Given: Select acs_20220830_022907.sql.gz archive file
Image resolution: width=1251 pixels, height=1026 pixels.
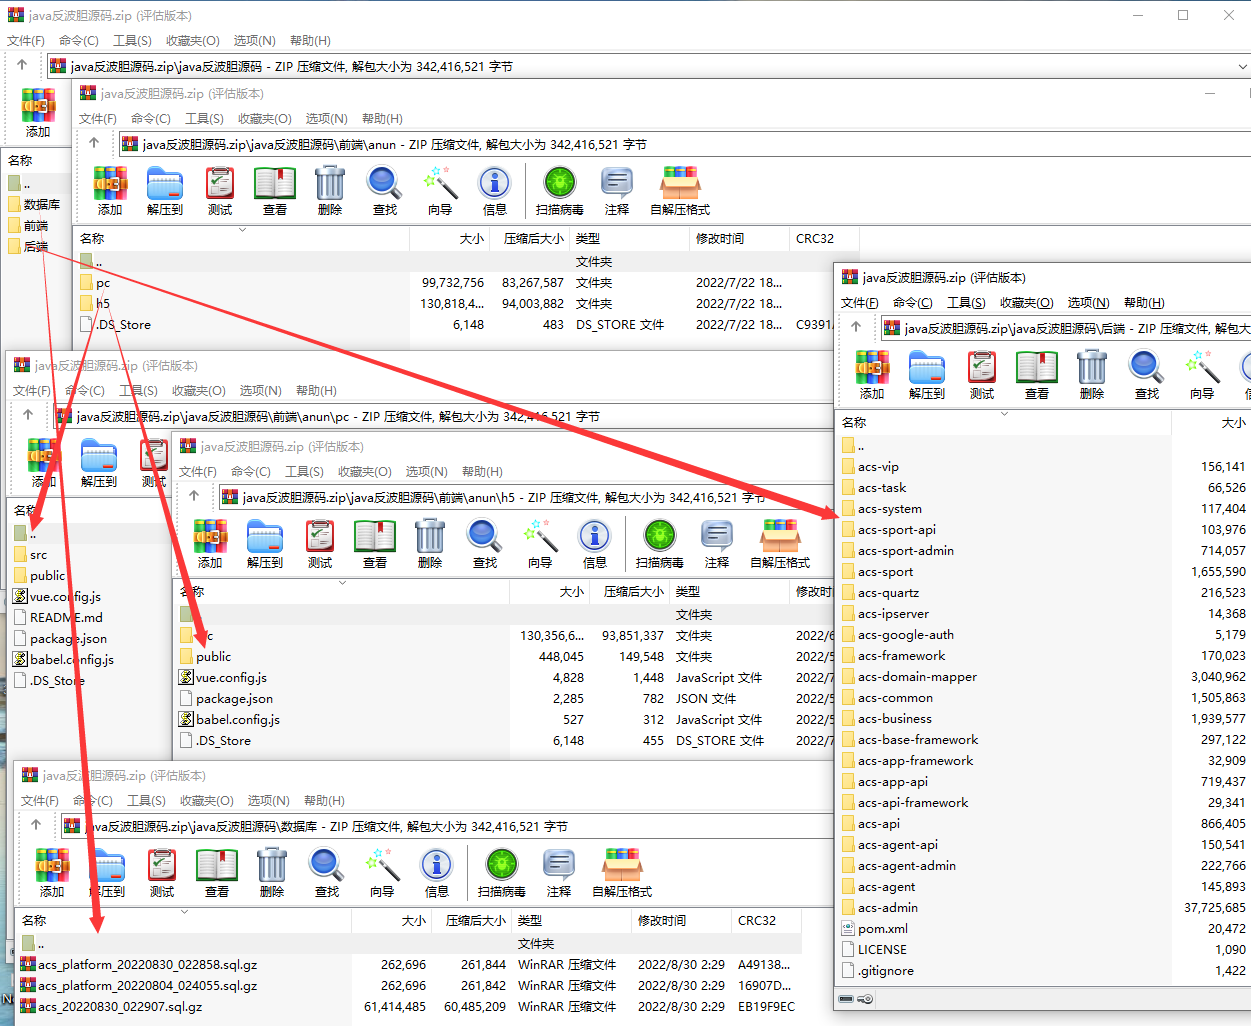Looking at the screenshot, I should pos(120,1007).
